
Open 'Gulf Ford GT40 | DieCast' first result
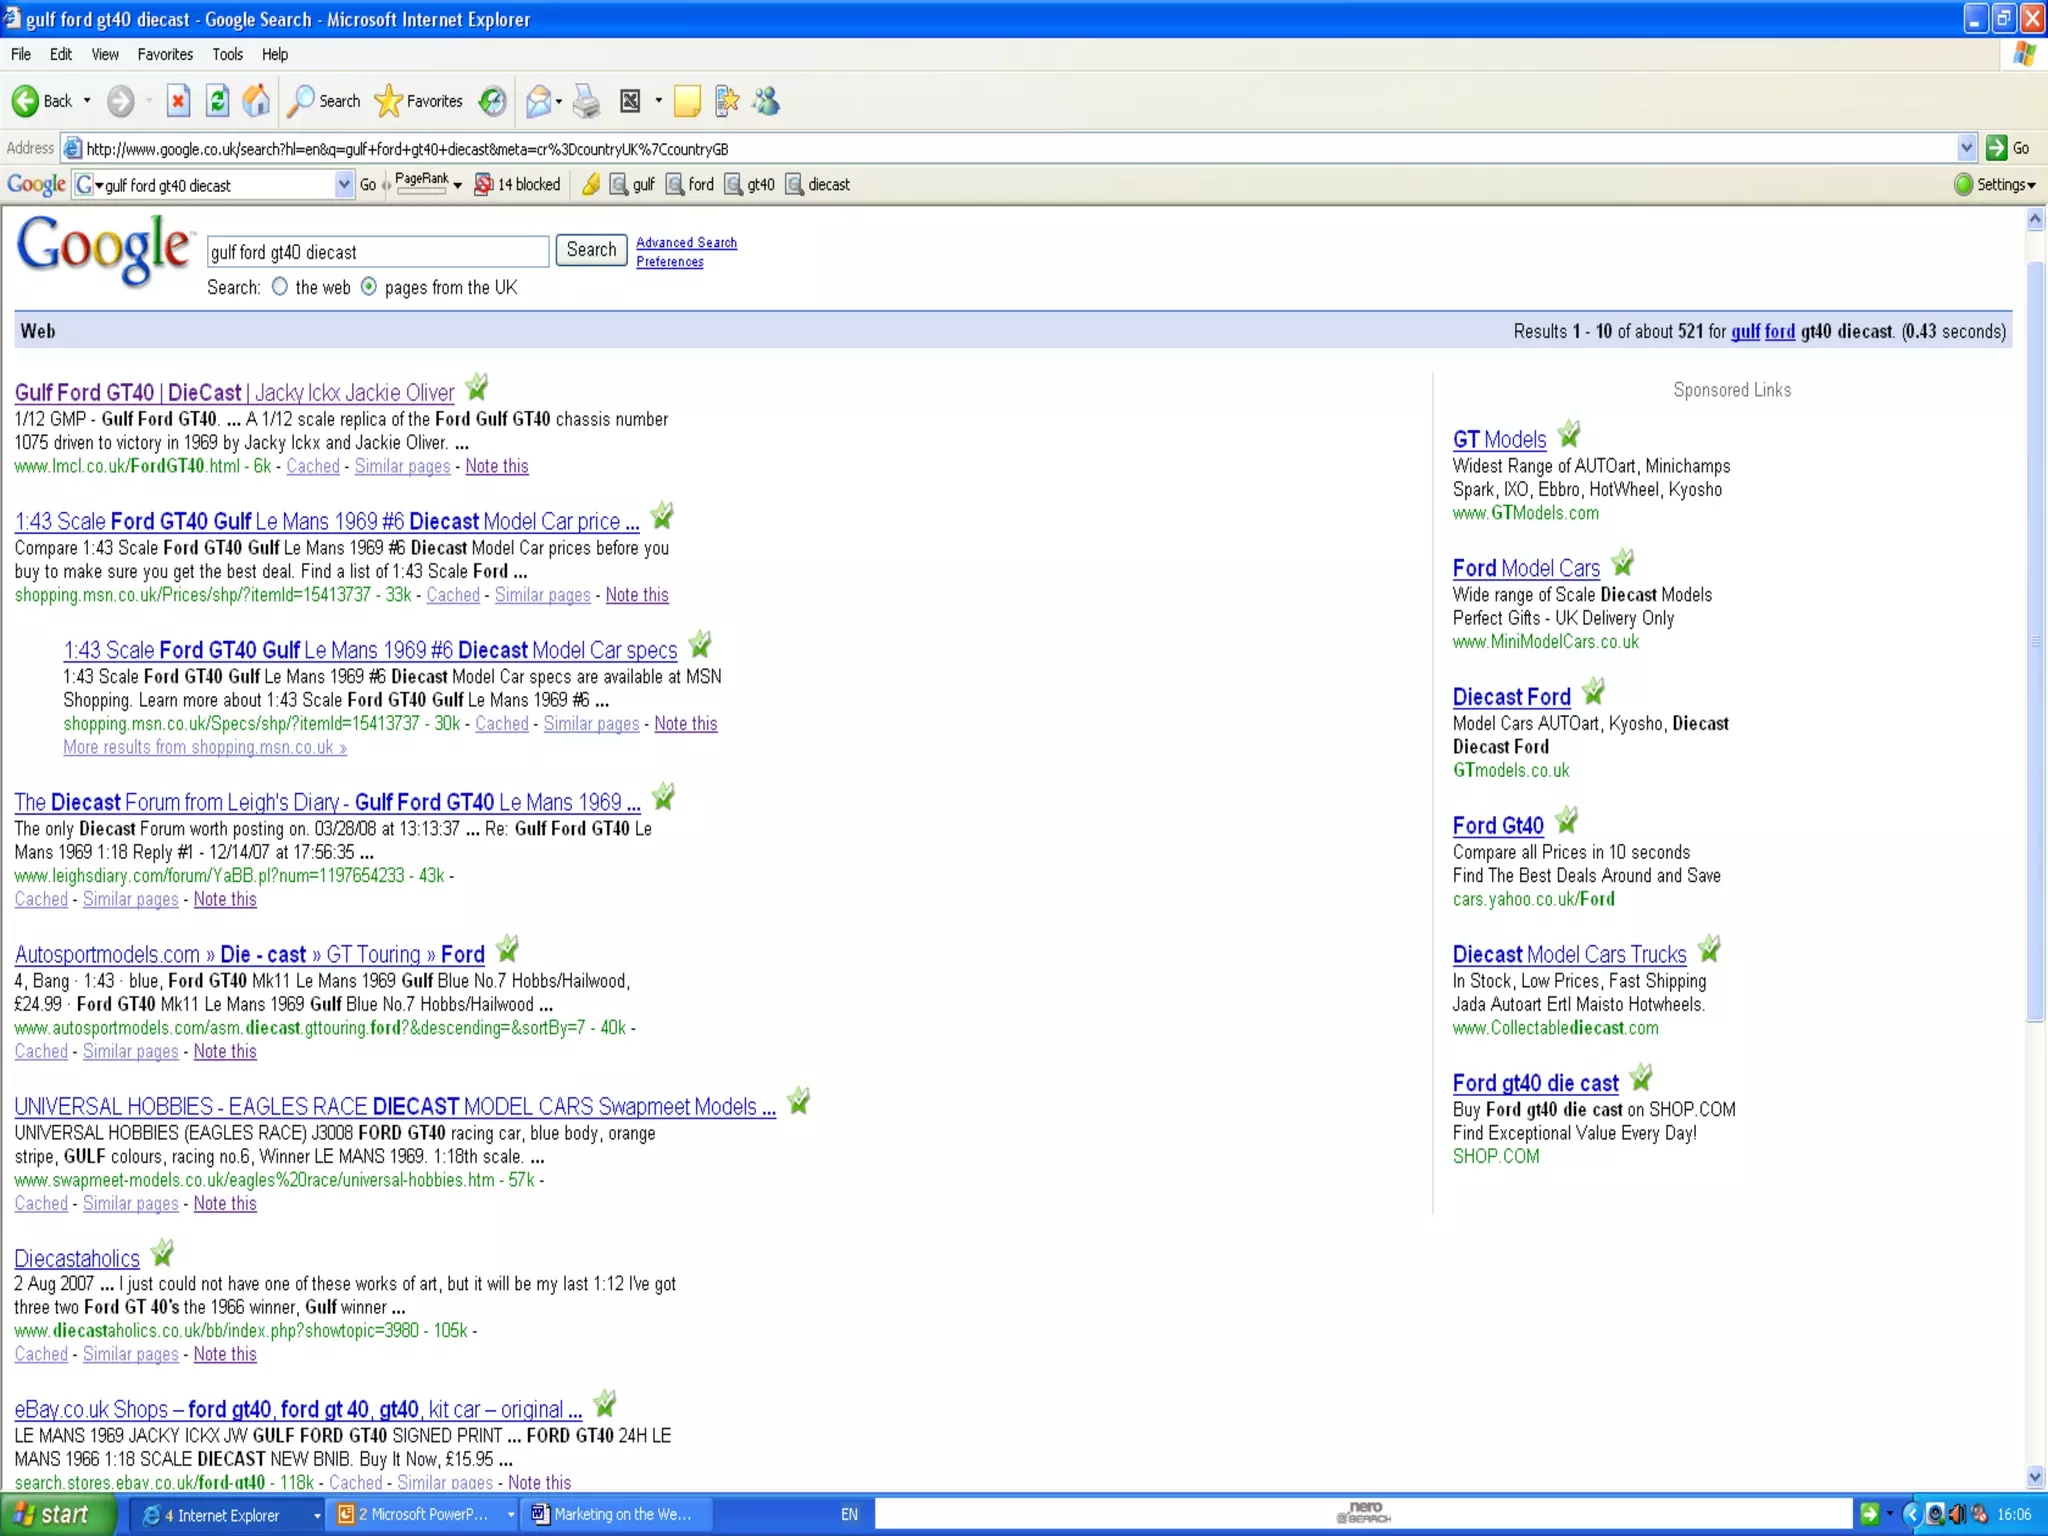coord(234,393)
